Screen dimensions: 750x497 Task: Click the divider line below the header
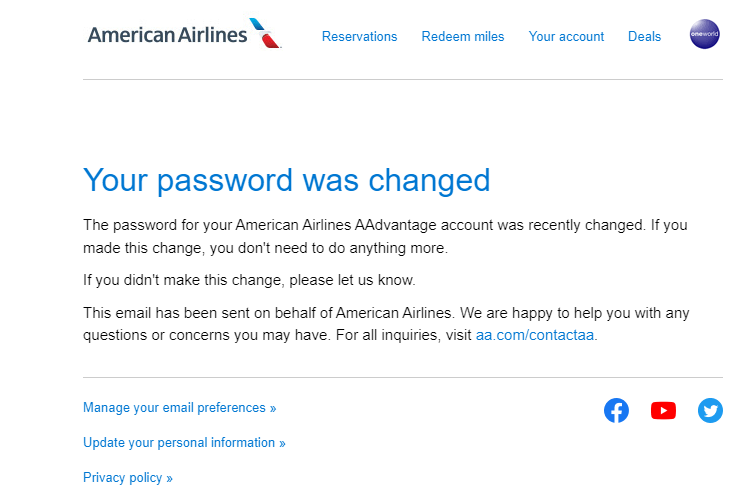[x=402, y=79]
